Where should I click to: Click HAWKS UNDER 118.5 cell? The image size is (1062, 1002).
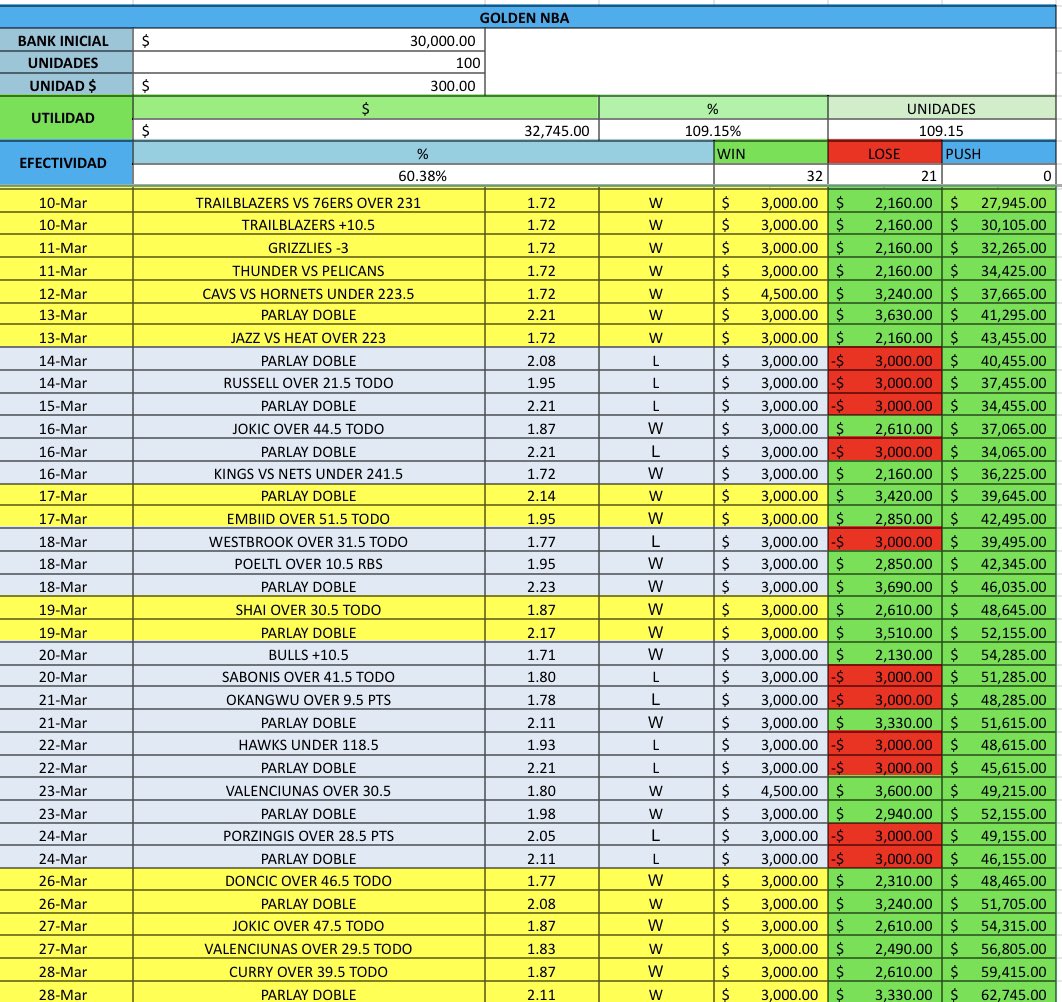[x=309, y=745]
